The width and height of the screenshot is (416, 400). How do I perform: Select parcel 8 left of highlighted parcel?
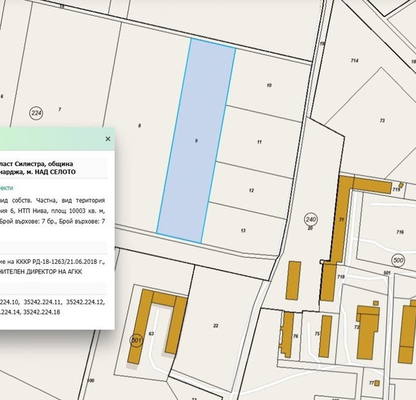click(x=139, y=125)
